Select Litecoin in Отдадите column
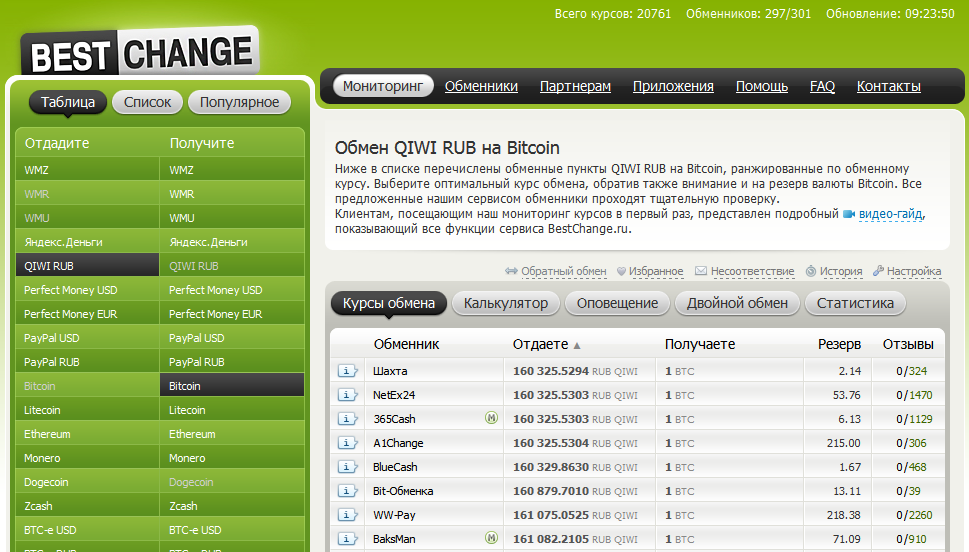 [87, 410]
